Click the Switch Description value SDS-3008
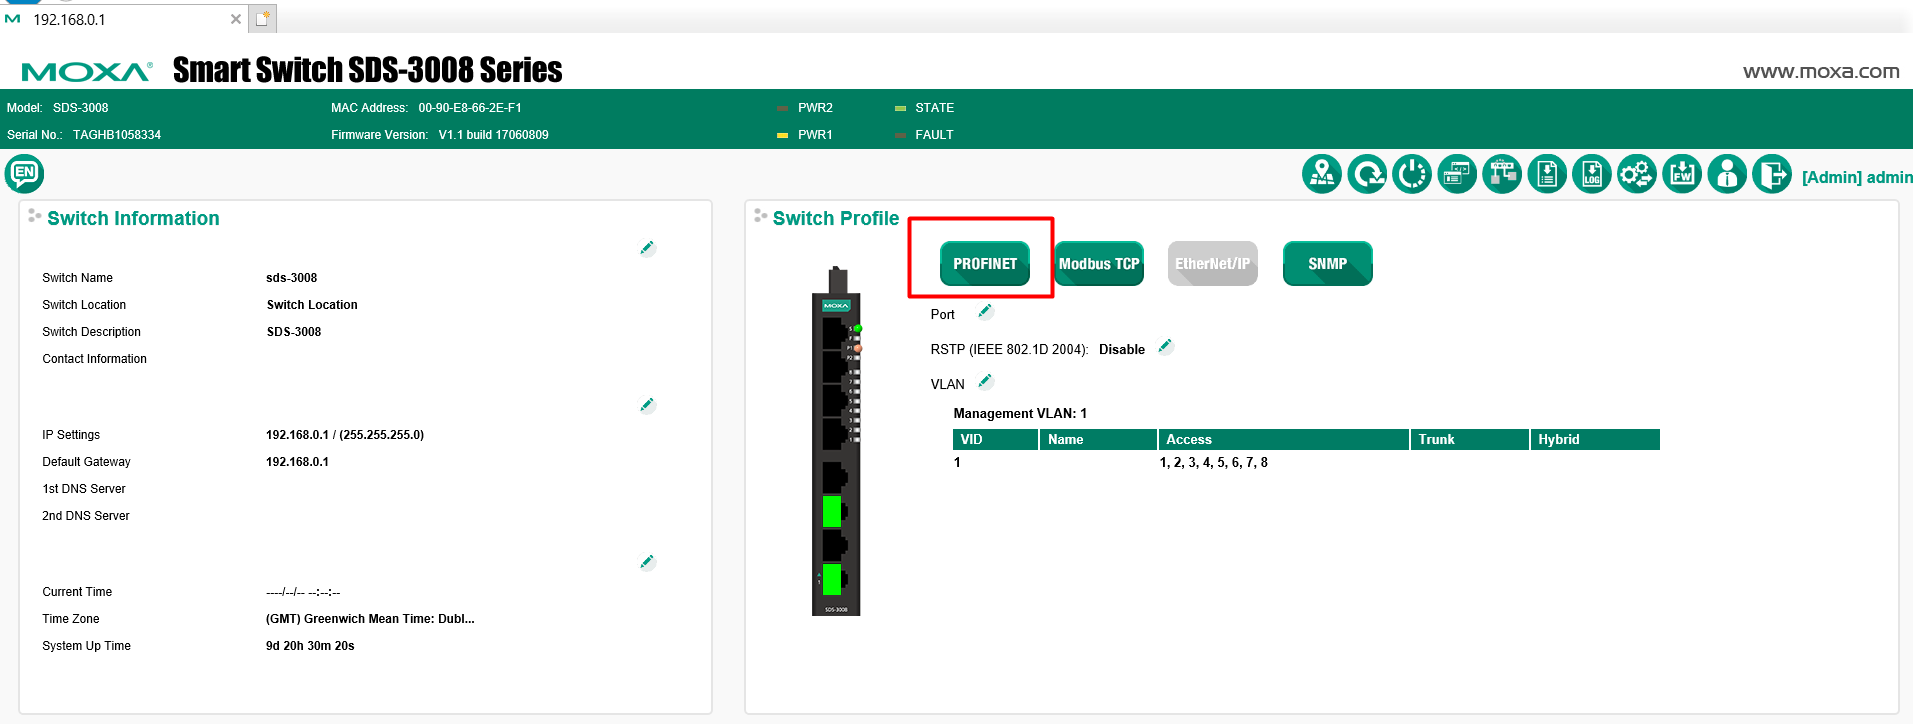The image size is (1913, 724). (x=294, y=332)
